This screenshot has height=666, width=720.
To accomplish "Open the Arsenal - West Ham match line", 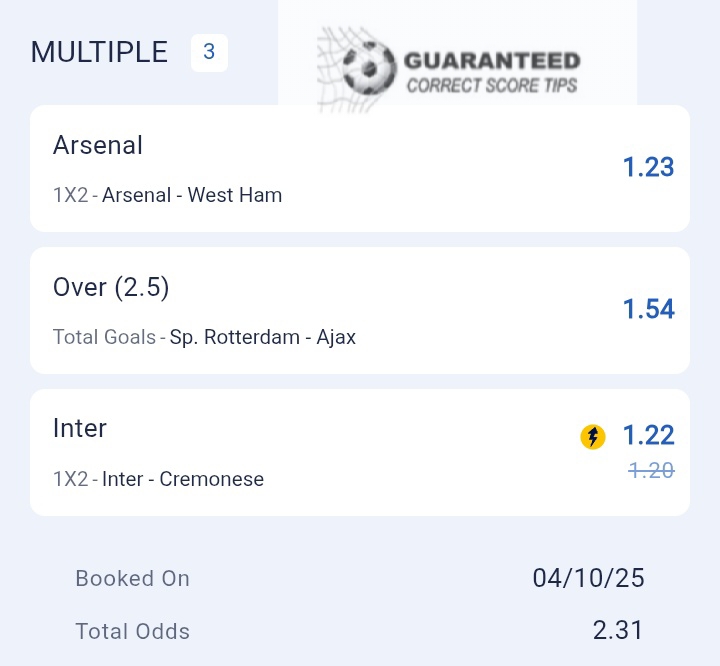I will click(192, 195).
